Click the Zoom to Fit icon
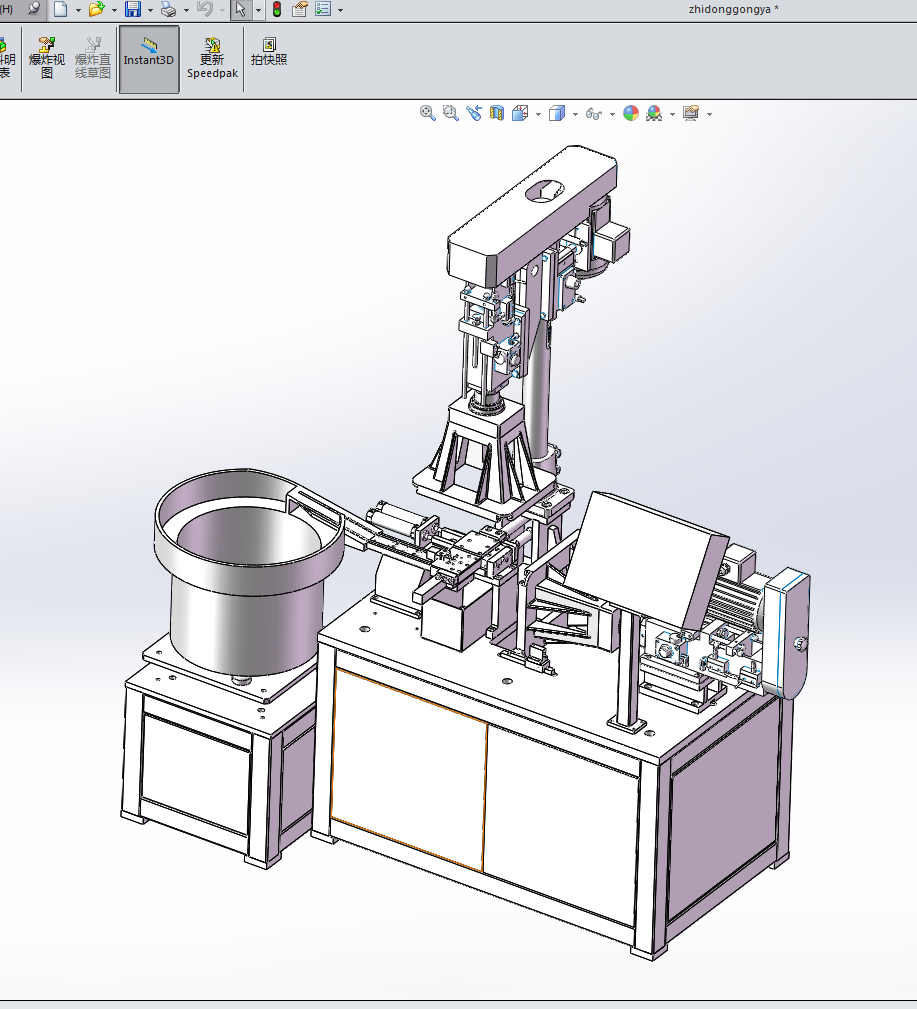The image size is (917, 1009). [428, 114]
